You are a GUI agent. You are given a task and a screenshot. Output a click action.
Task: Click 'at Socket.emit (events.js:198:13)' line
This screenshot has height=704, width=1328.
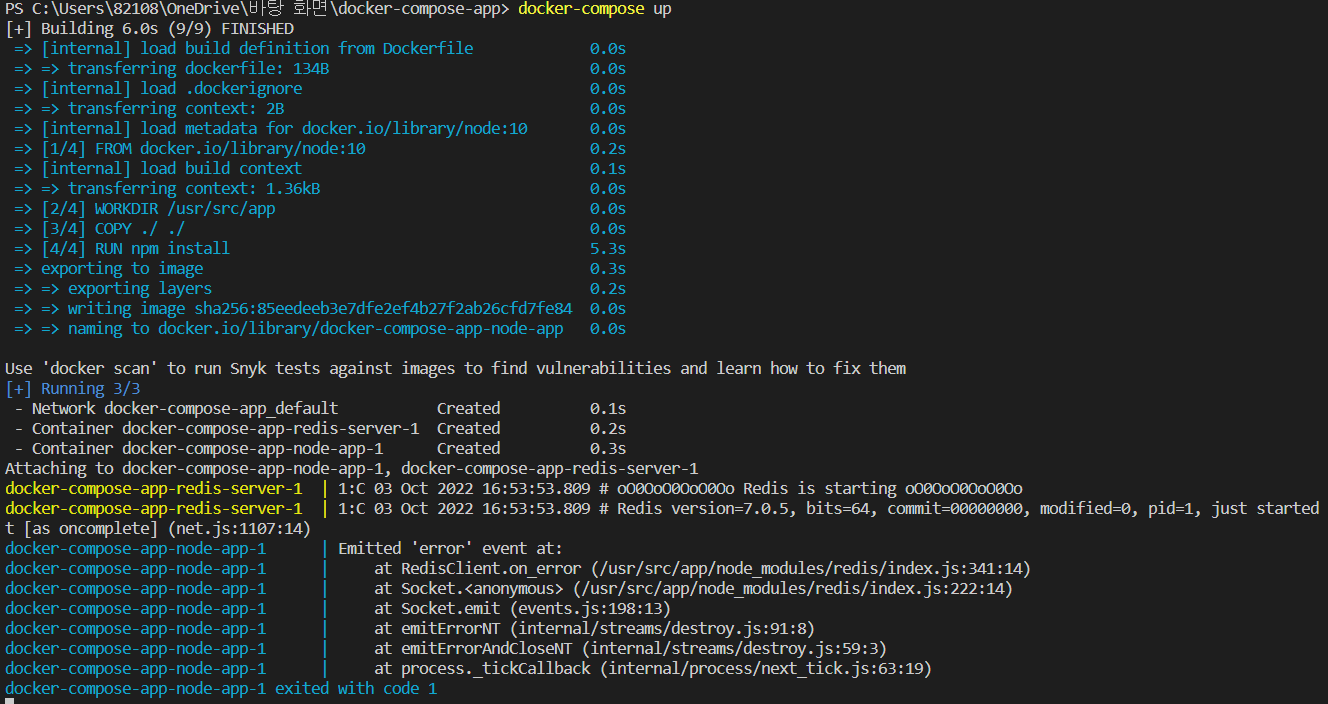coord(338,609)
